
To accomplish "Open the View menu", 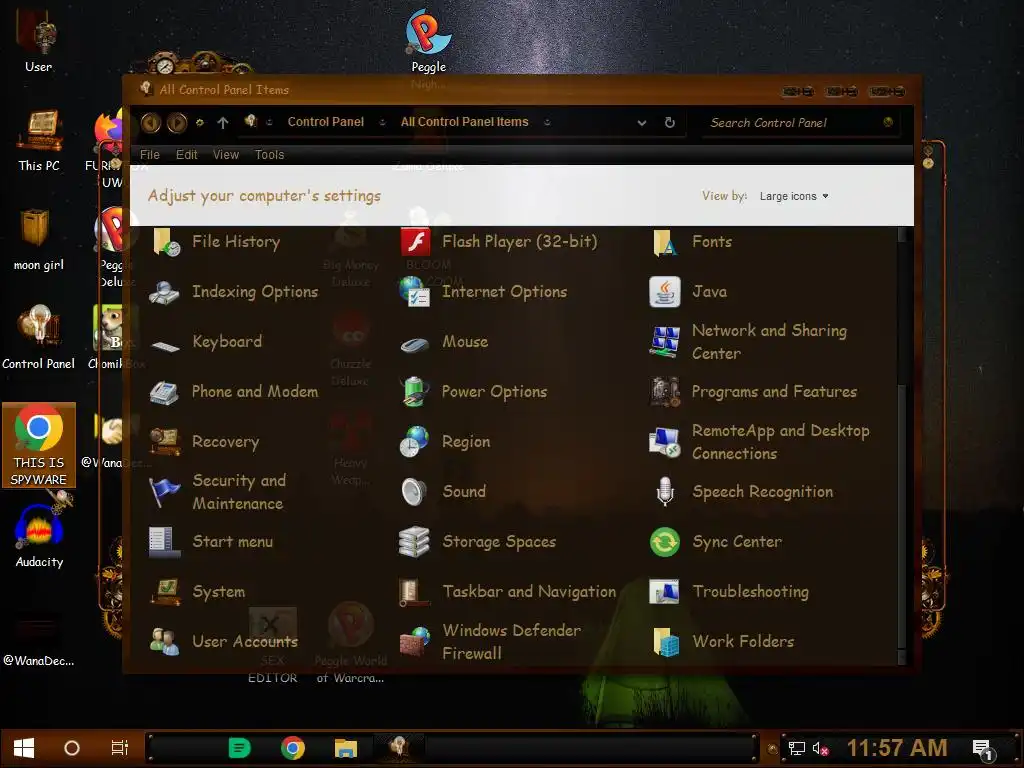I will (225, 155).
